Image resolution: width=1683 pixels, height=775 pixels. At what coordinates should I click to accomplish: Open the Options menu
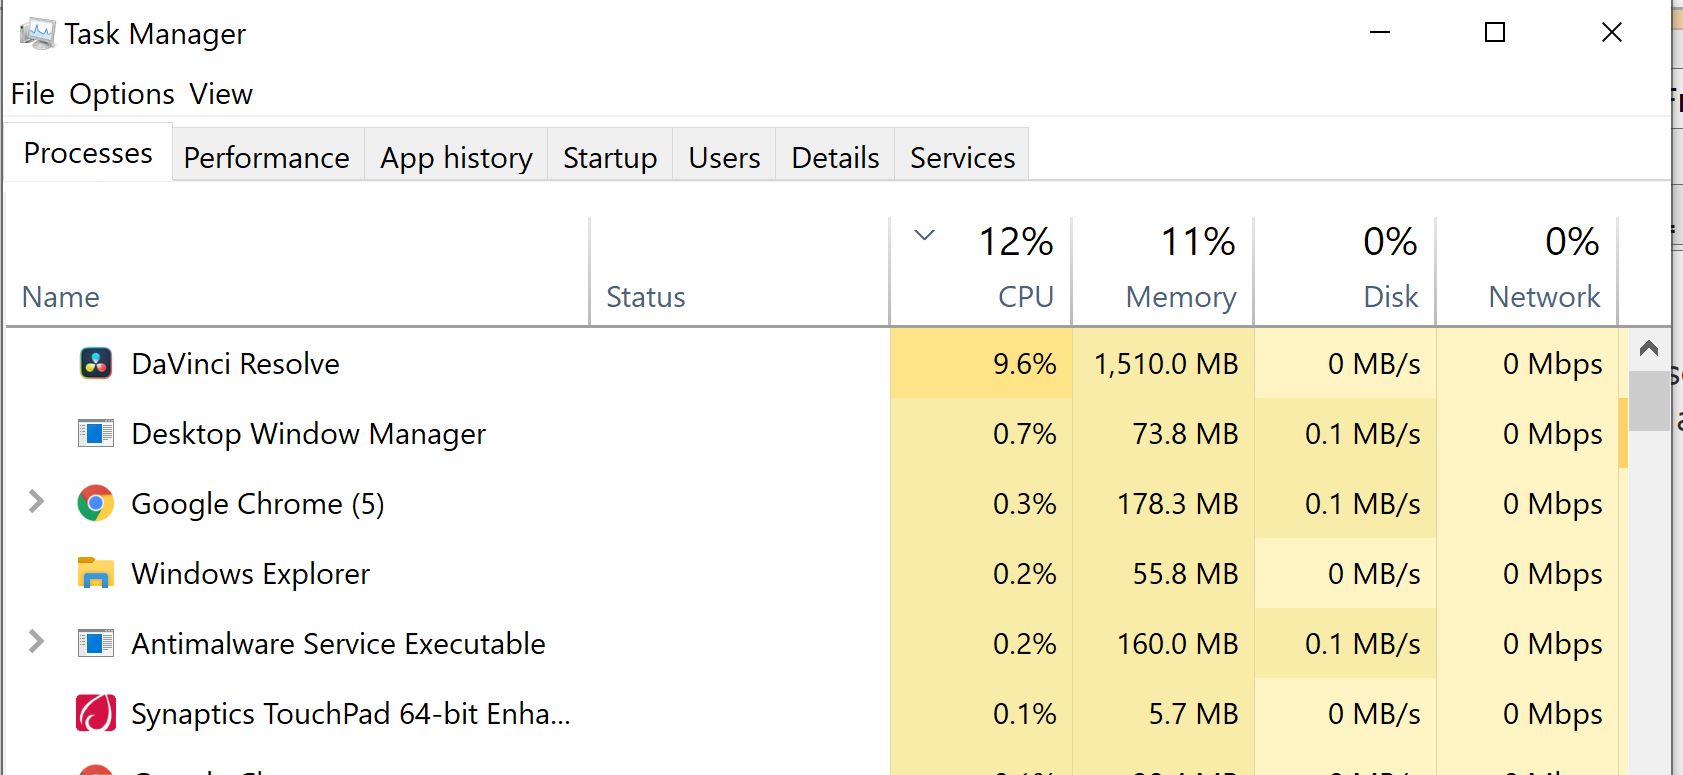(122, 94)
